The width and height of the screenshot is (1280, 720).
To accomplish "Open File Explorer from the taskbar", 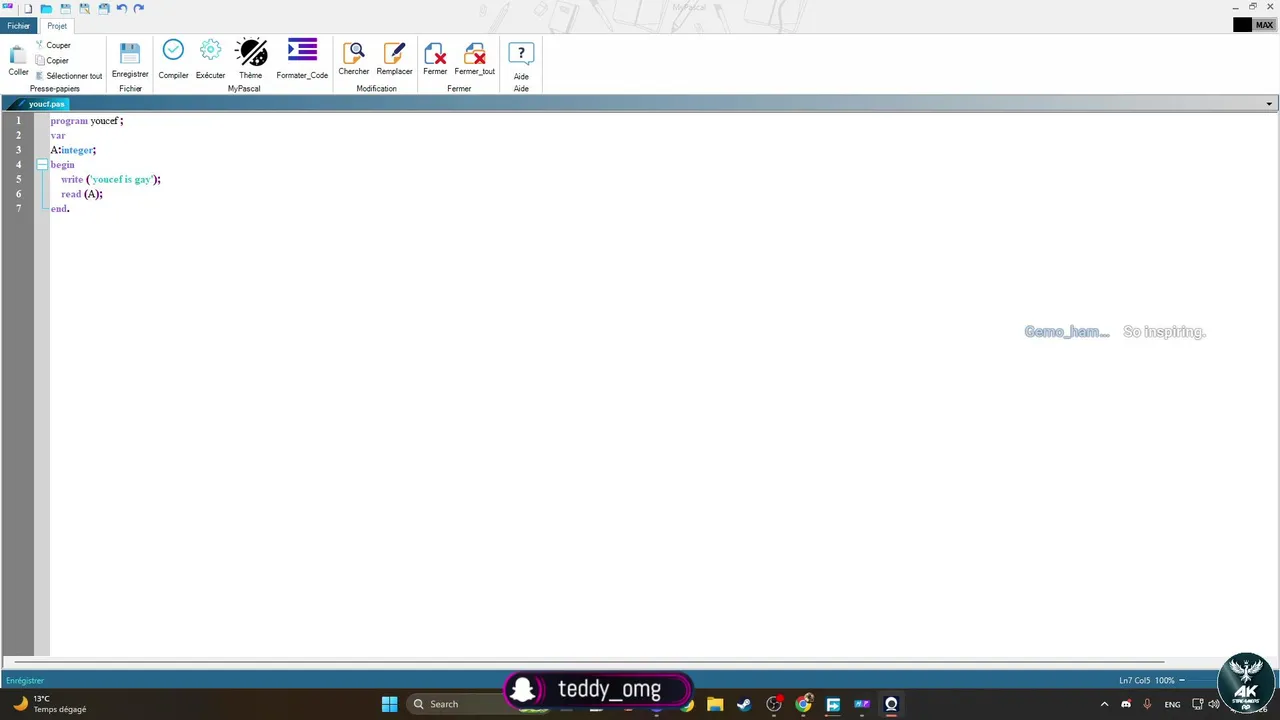I will (x=715, y=704).
